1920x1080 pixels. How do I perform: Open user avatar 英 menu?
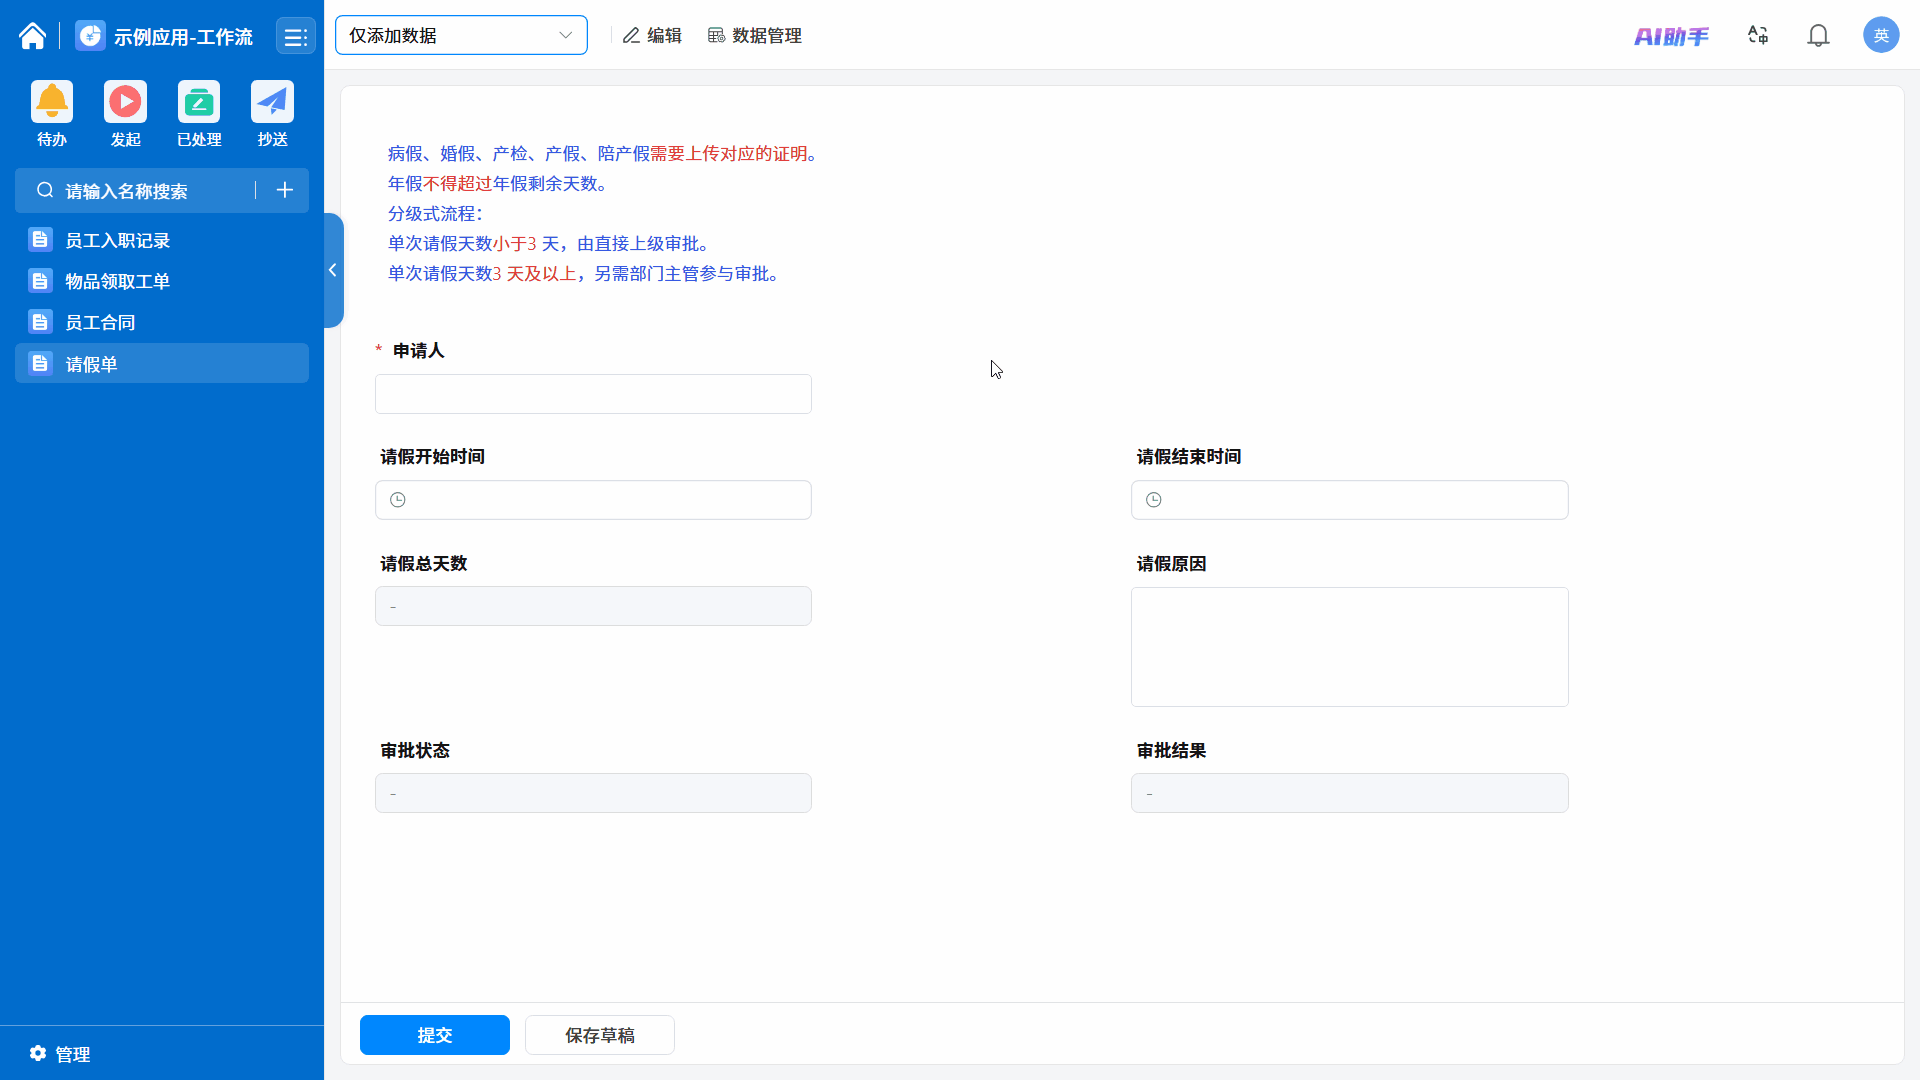point(1881,35)
